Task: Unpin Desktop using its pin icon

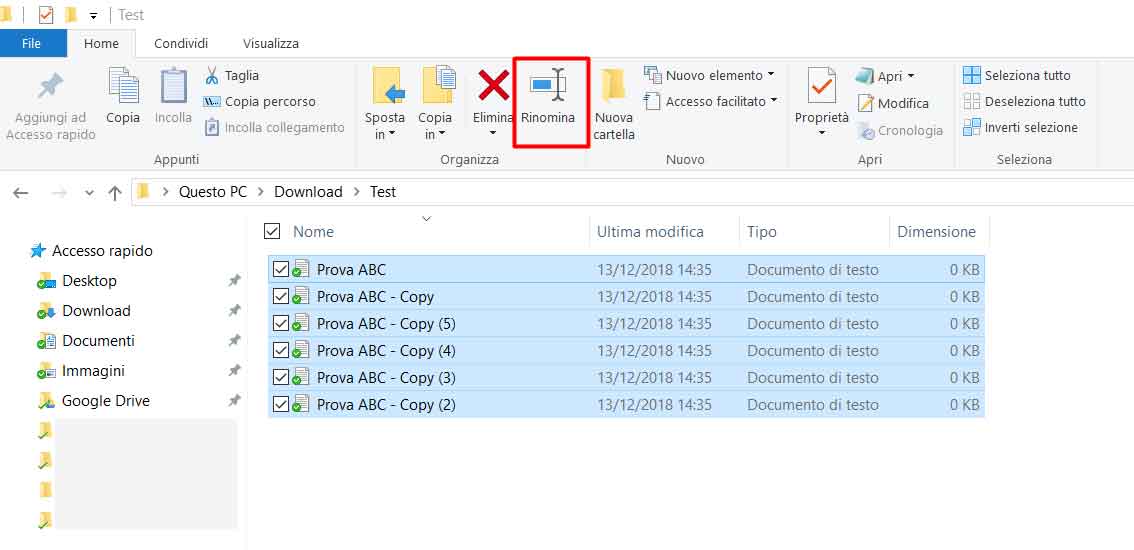Action: [x=234, y=281]
